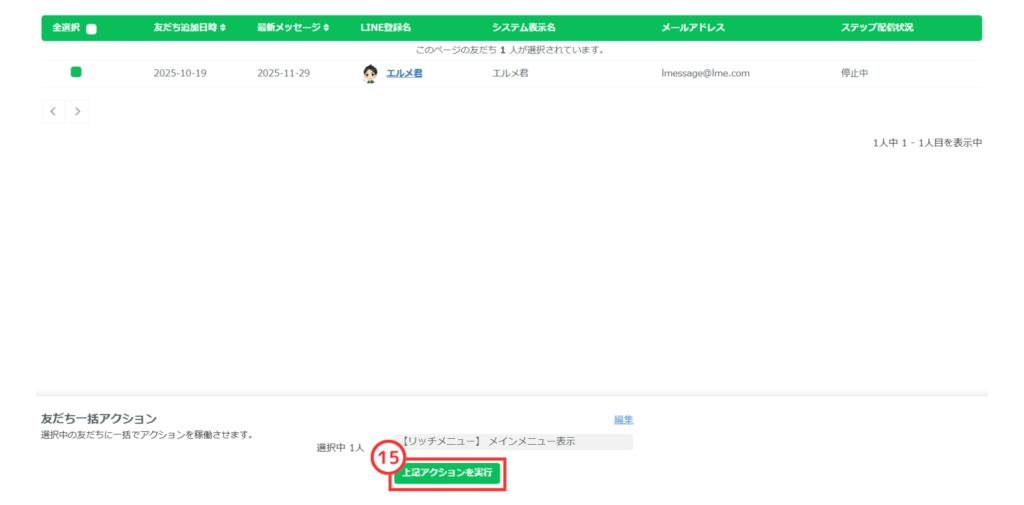The width and height of the screenshot is (1024, 505).
Task: Toggle the 全選択 select-all checkbox
Action: [x=92, y=28]
